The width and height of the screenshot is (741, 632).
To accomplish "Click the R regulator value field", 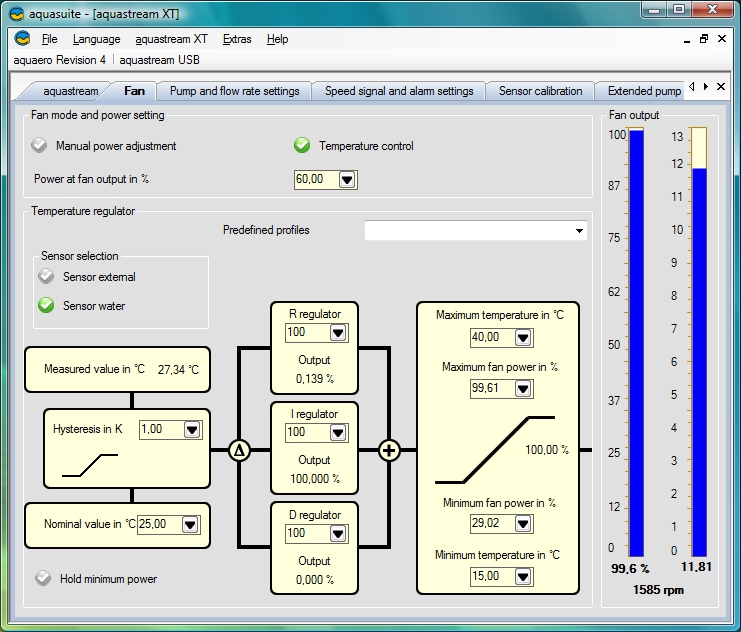I will [308, 333].
